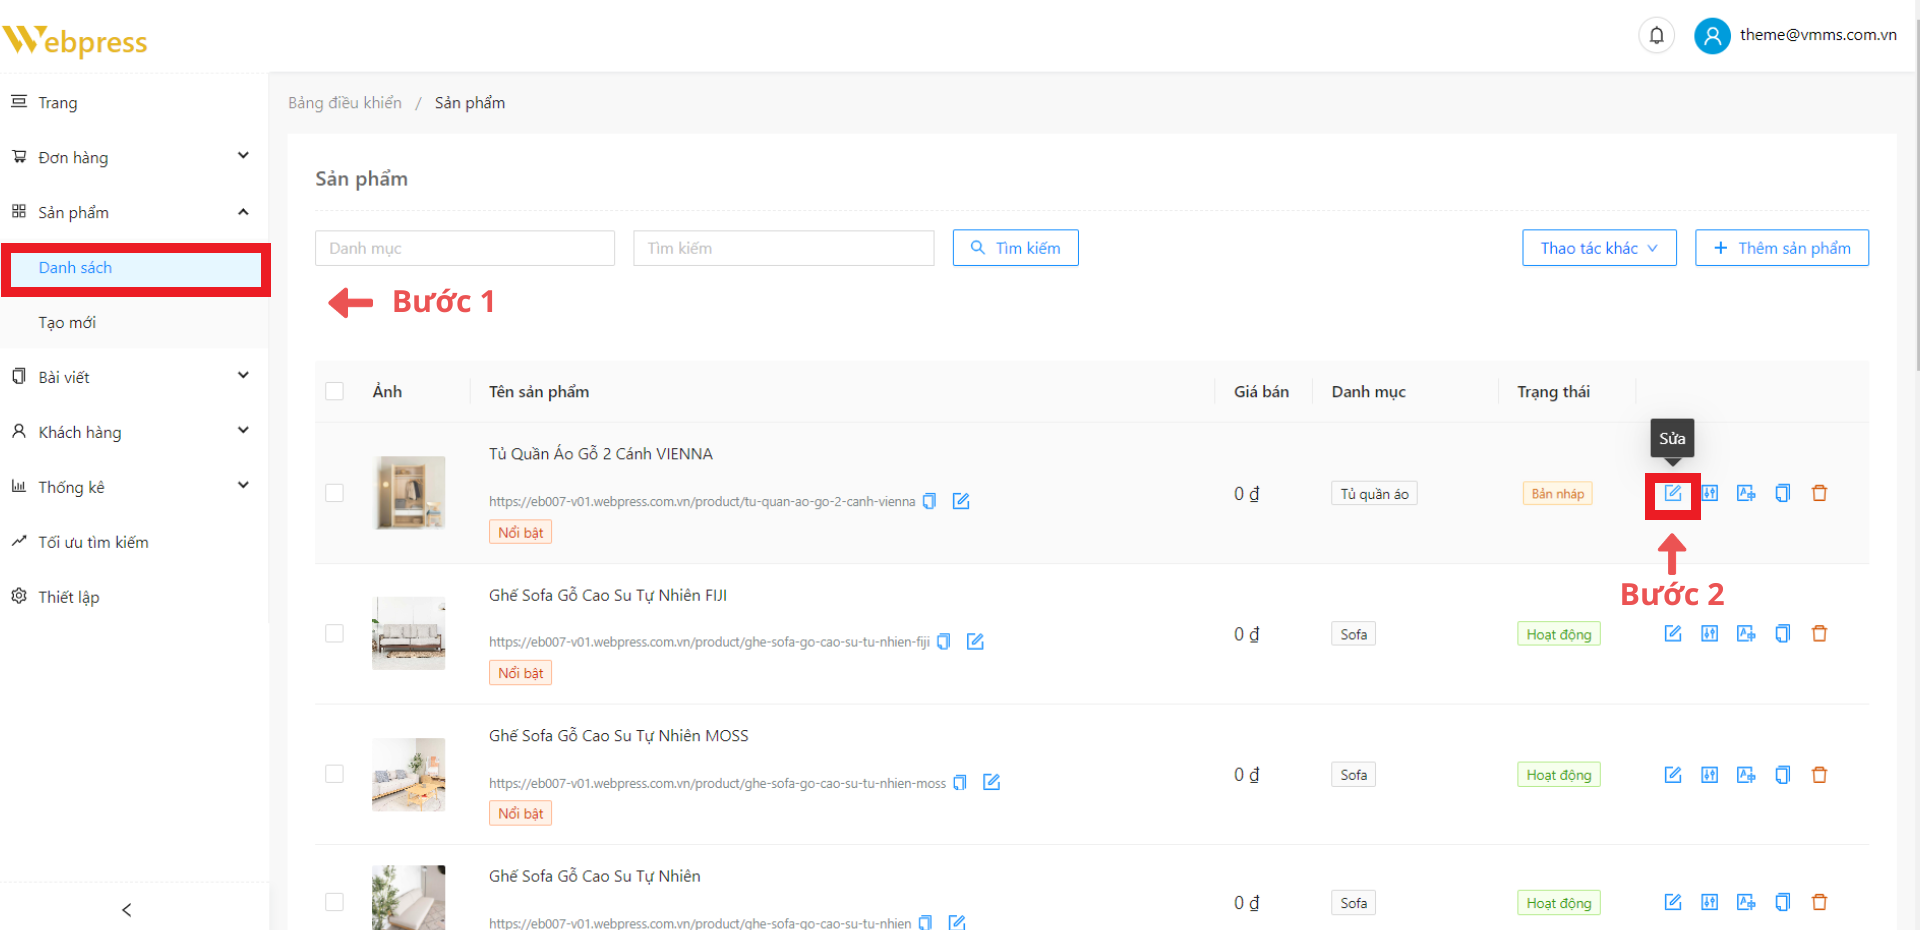Open the Thao tác khác dropdown
The height and width of the screenshot is (930, 1920).
[x=1598, y=248]
